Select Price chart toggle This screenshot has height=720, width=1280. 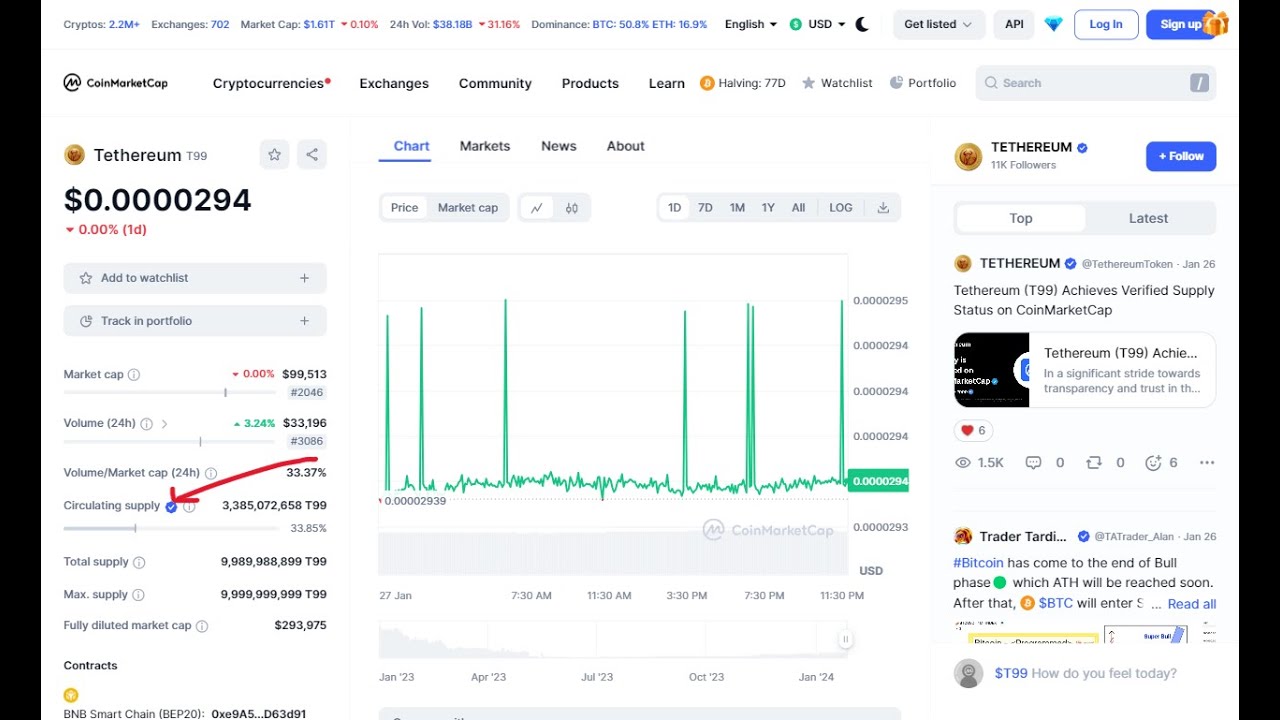[x=404, y=208]
